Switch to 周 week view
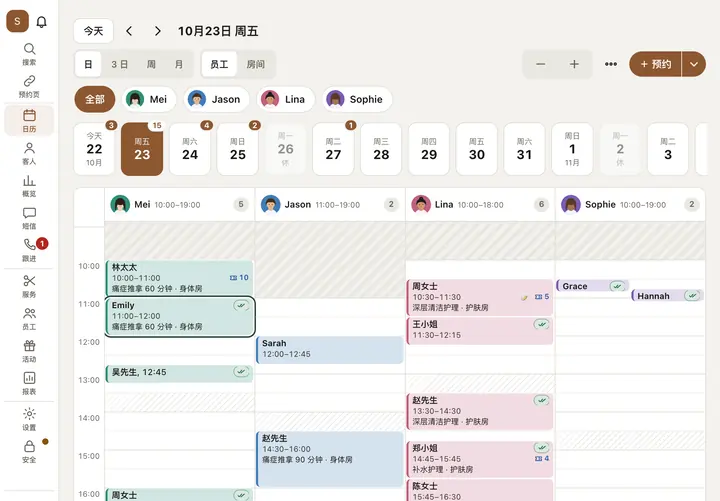The width and height of the screenshot is (720, 501). point(151,64)
